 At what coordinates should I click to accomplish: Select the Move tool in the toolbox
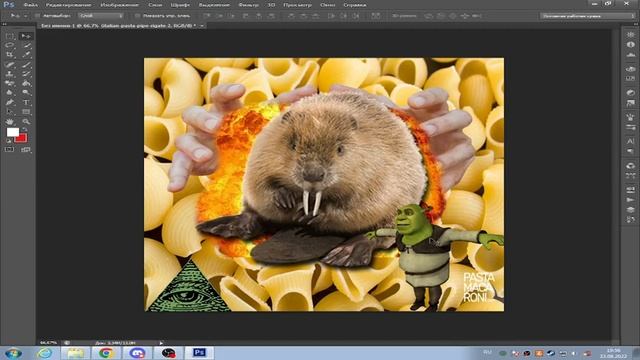pos(26,36)
